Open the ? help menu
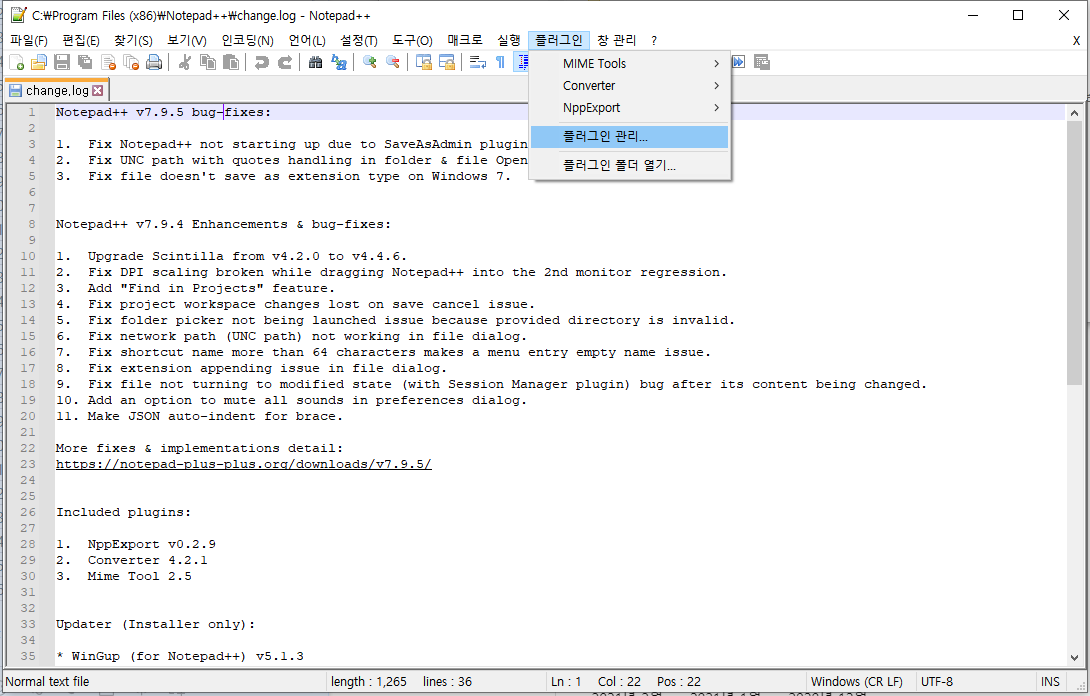 point(653,40)
